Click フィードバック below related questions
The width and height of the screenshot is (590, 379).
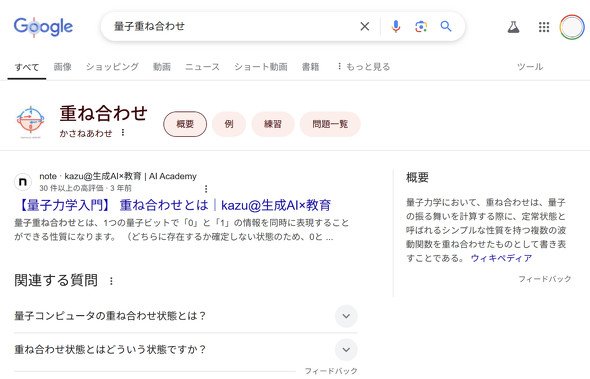click(x=331, y=371)
